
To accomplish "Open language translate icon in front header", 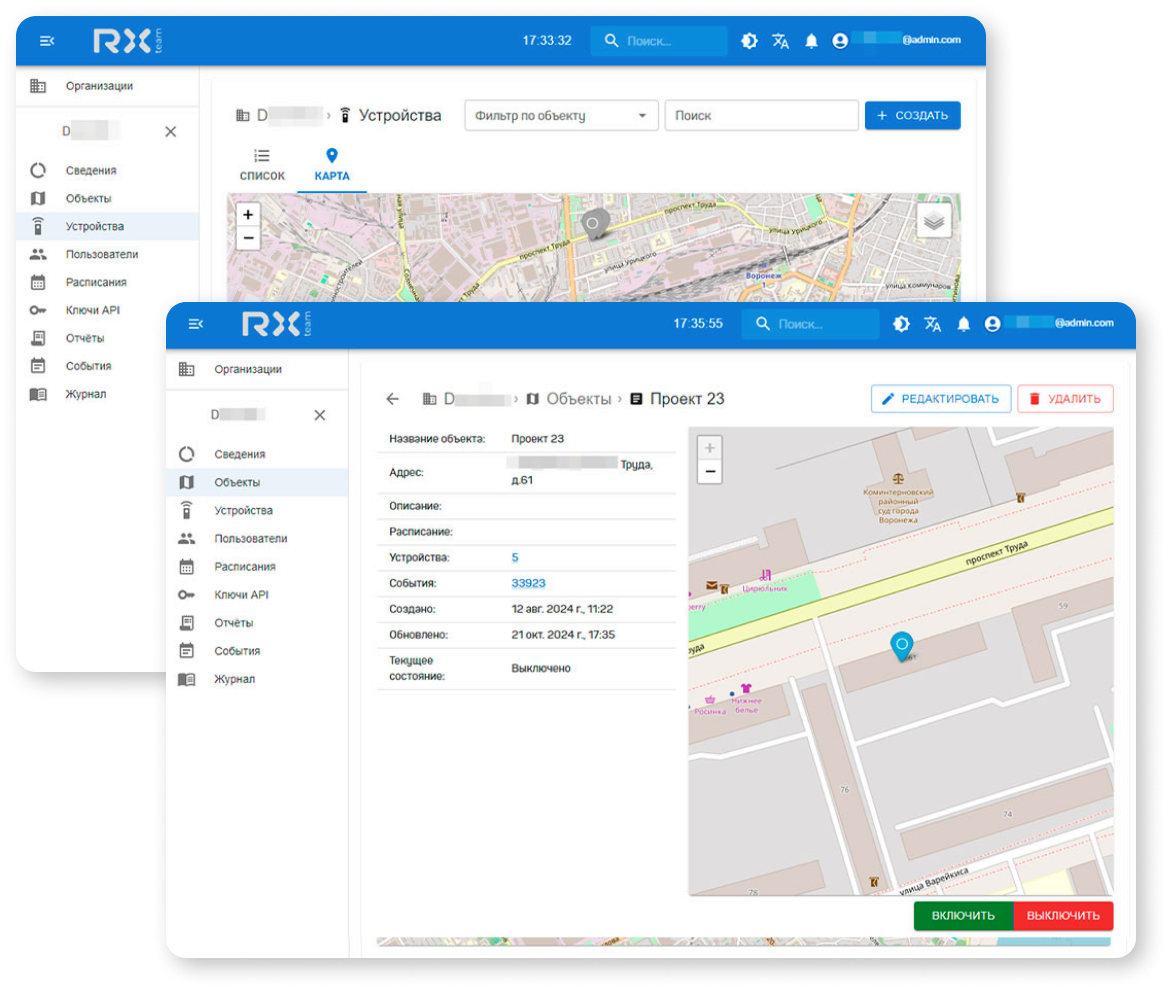I will 932,324.
